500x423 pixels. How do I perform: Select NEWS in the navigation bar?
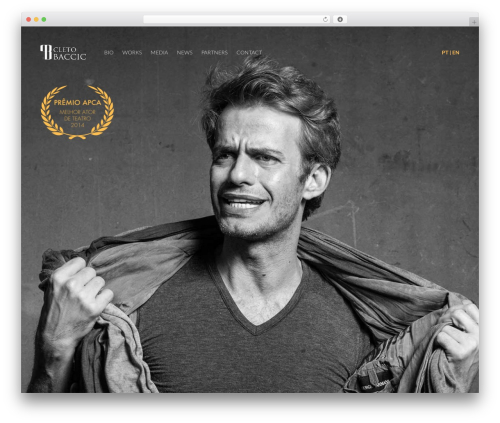point(185,53)
